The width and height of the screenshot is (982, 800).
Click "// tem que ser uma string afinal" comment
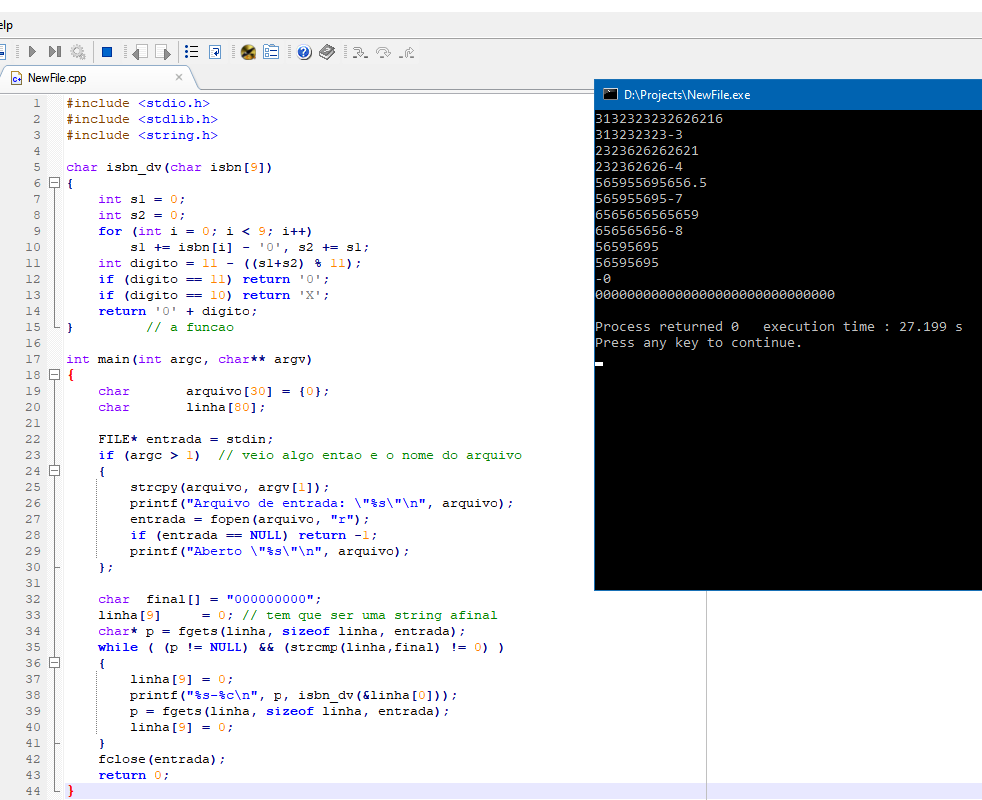click(x=370, y=615)
